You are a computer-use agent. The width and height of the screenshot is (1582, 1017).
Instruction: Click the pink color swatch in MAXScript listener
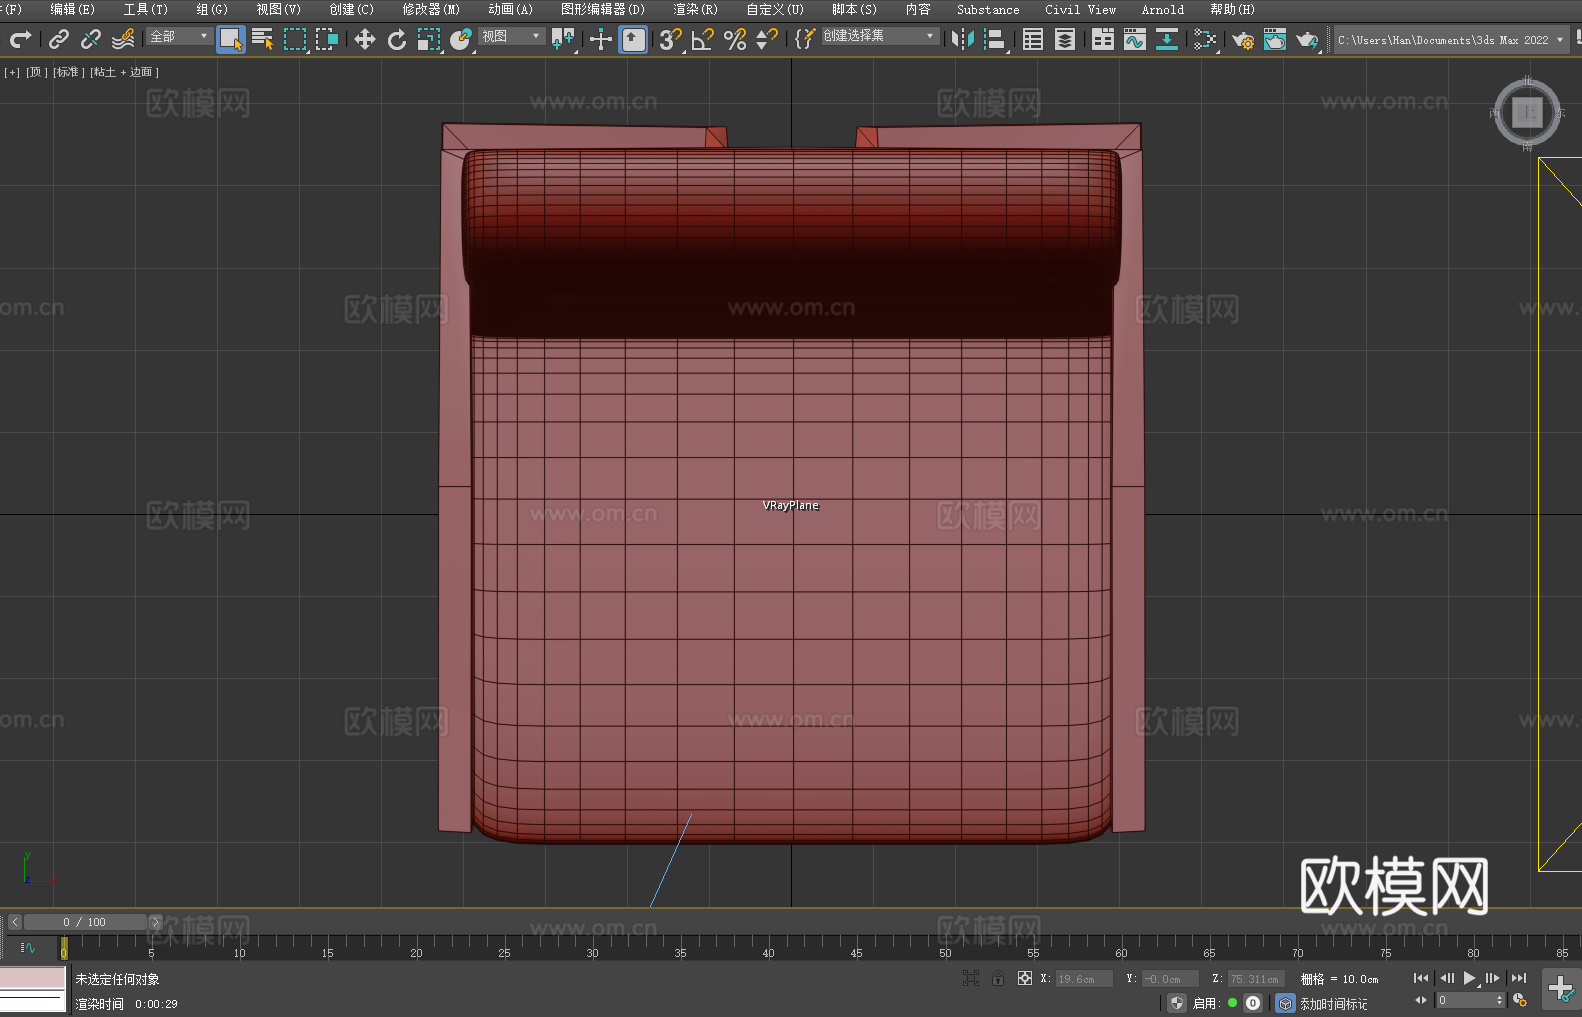(33, 978)
